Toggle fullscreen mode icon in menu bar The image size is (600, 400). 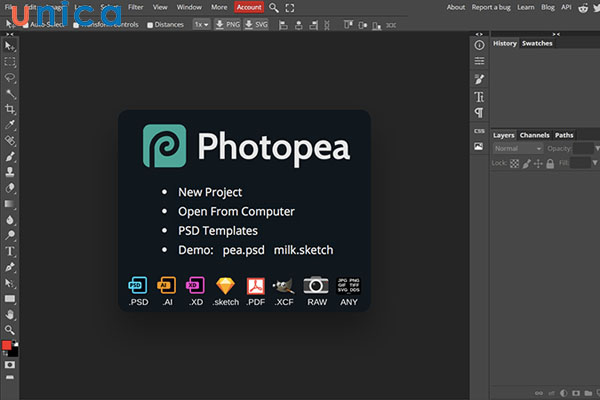(x=290, y=8)
